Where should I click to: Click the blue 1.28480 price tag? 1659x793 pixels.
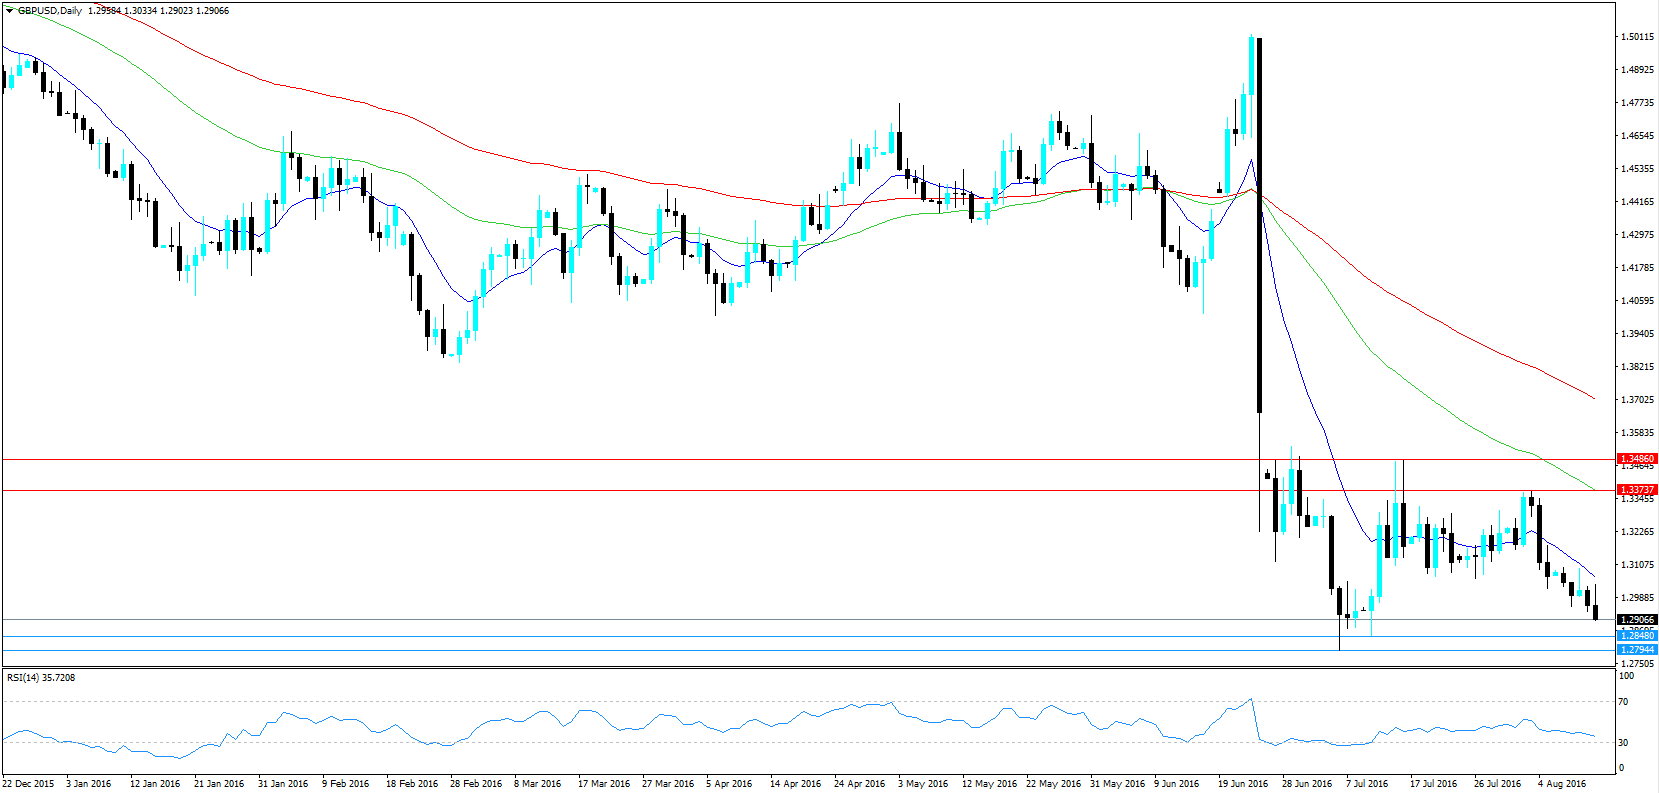coord(1637,636)
